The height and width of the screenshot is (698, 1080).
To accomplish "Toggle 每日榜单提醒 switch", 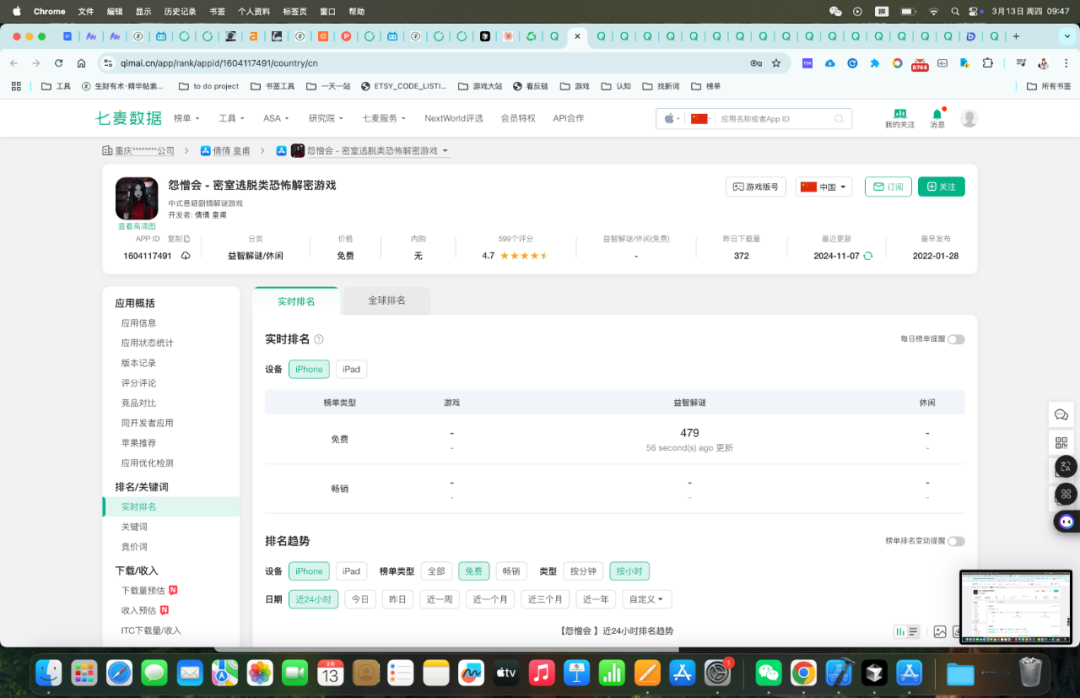I will (956, 339).
